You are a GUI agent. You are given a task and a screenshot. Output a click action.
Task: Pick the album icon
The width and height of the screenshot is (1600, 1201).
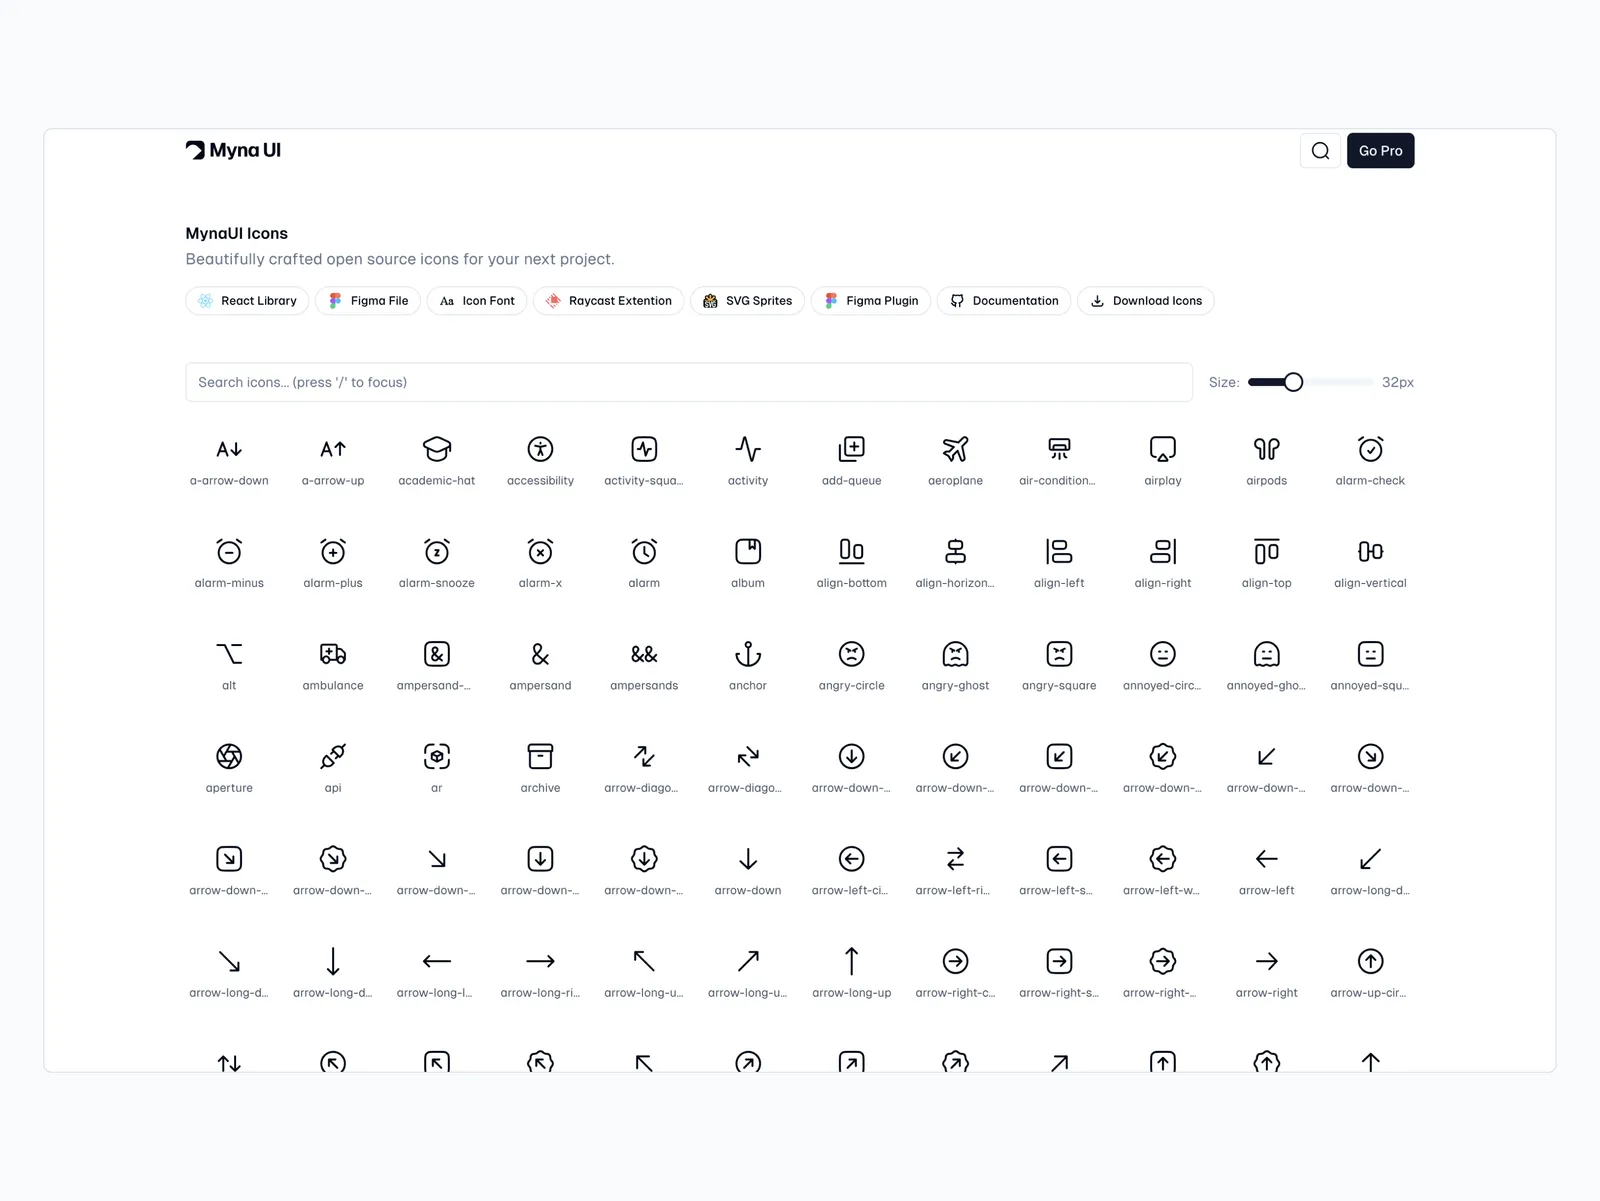point(748,552)
